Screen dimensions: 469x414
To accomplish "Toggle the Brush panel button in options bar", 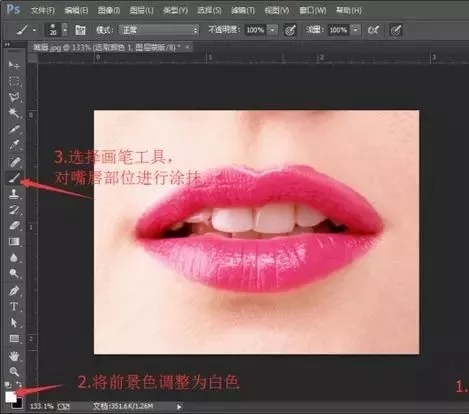I will pos(80,30).
